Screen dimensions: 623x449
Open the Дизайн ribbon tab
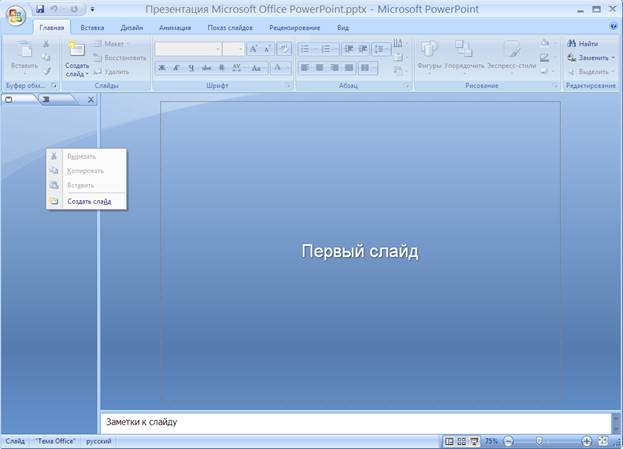(x=131, y=28)
